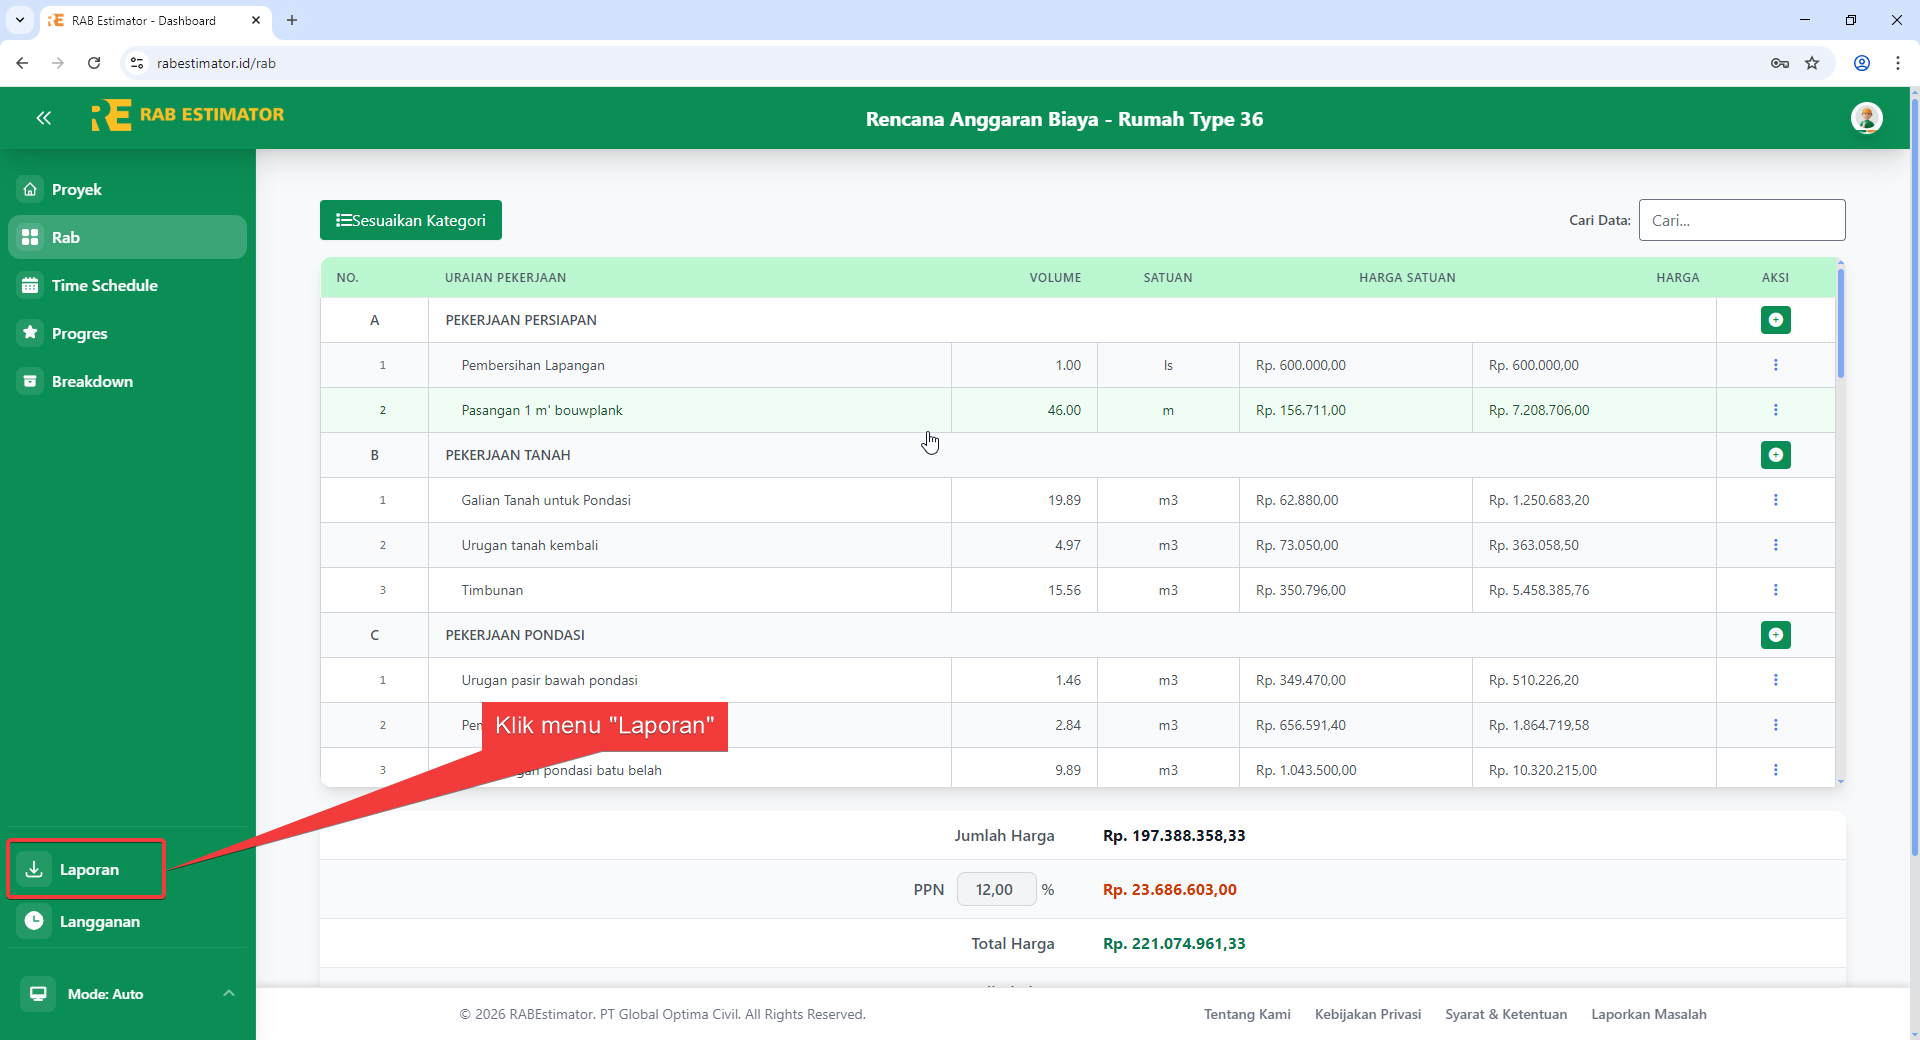Open the Breakdown menu item
Screen dimensions: 1920x1040
92,381
